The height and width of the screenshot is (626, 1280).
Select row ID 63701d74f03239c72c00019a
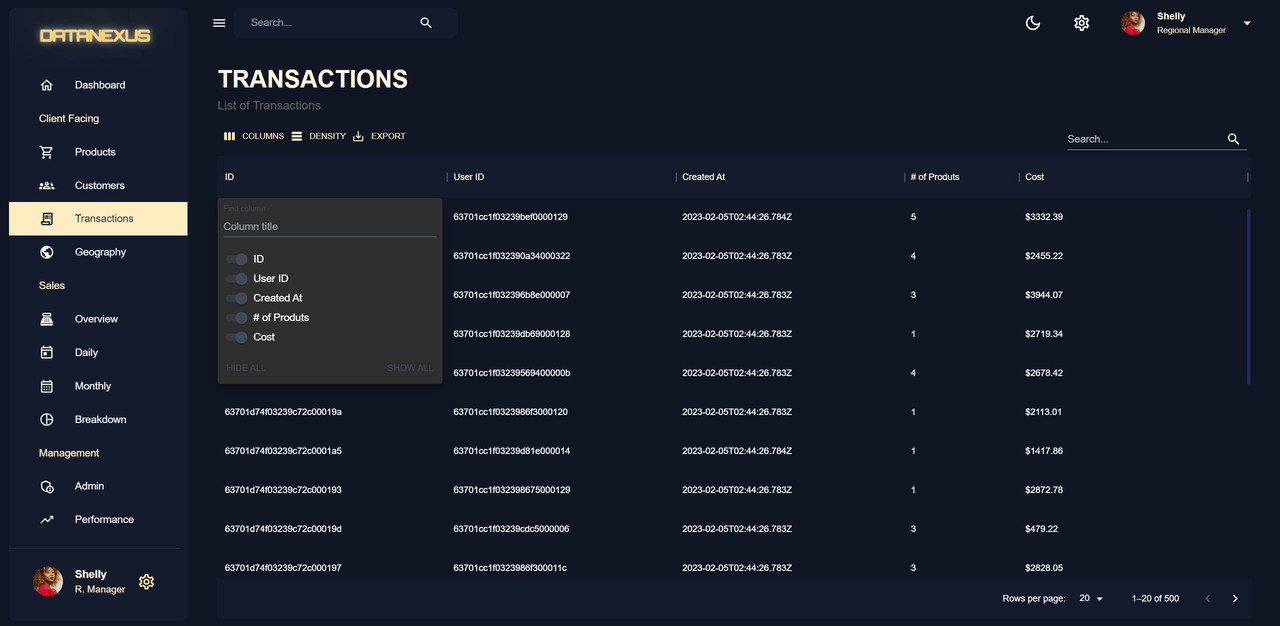(283, 412)
